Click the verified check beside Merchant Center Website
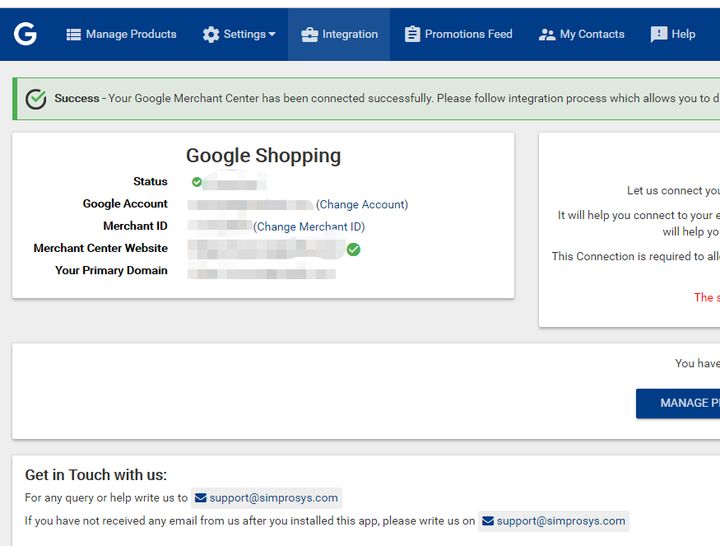The height and width of the screenshot is (546, 720). point(353,250)
